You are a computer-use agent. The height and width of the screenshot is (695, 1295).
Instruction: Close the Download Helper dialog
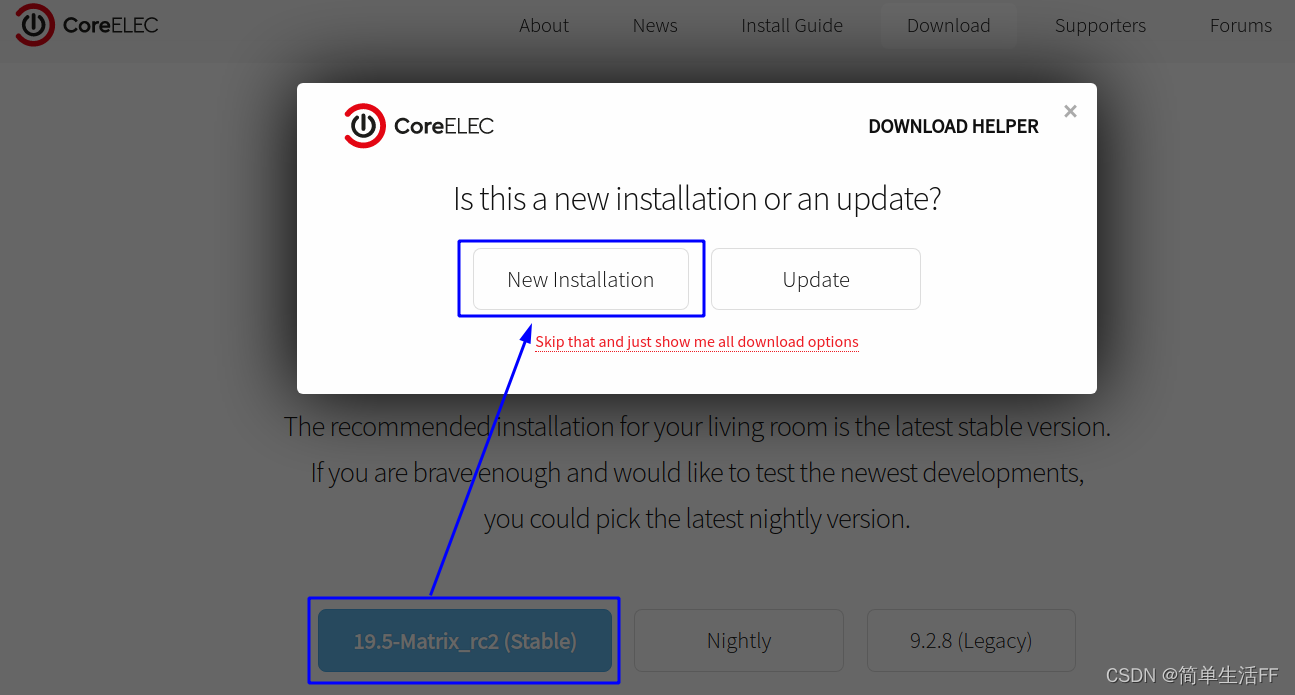[1070, 111]
